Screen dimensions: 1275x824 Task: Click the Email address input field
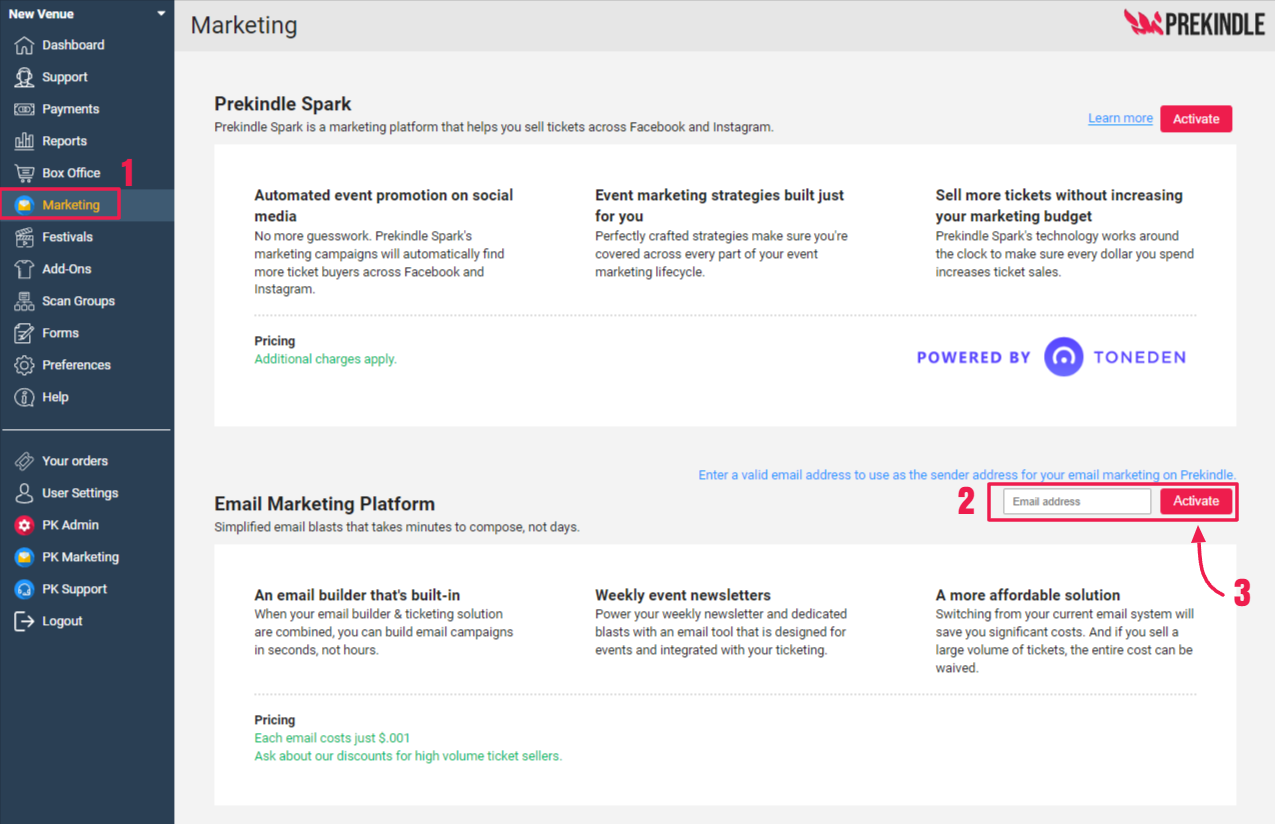[x=1077, y=501]
